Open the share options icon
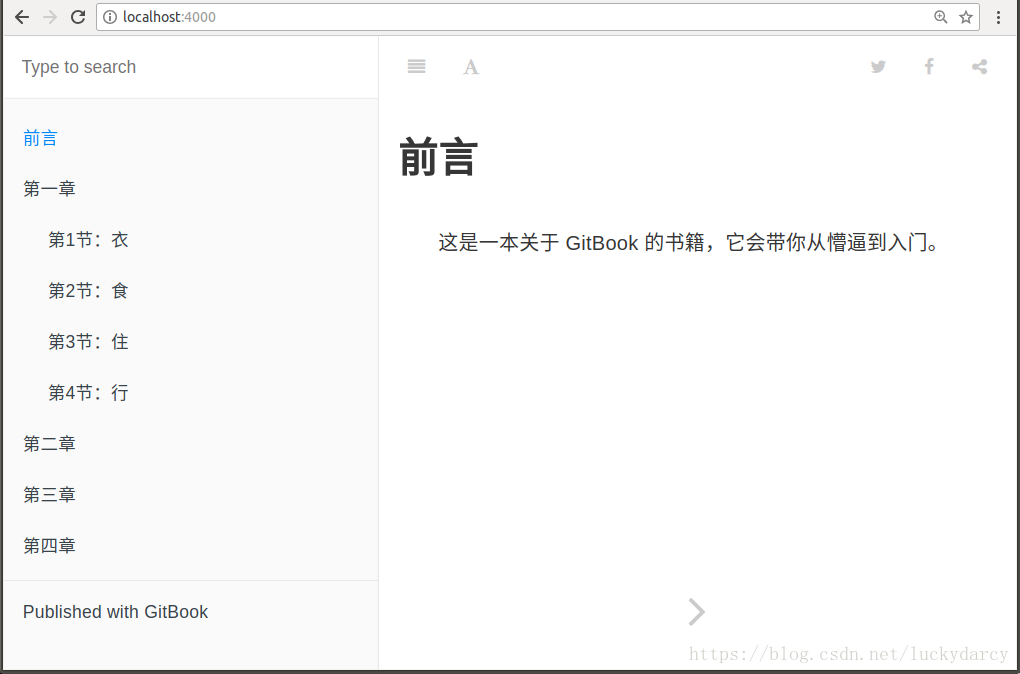Viewport: 1020px width, 674px height. pyautogui.click(x=979, y=66)
